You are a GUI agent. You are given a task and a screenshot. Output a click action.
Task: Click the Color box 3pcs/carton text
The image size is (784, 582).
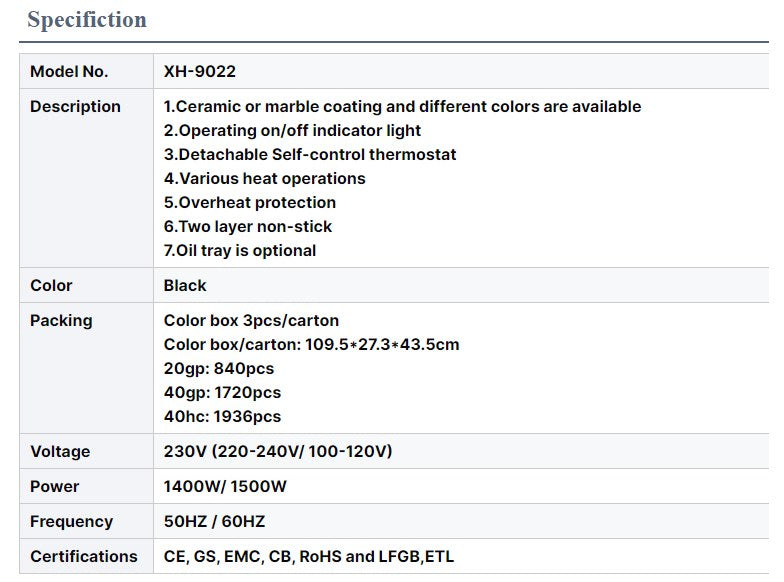(252, 320)
